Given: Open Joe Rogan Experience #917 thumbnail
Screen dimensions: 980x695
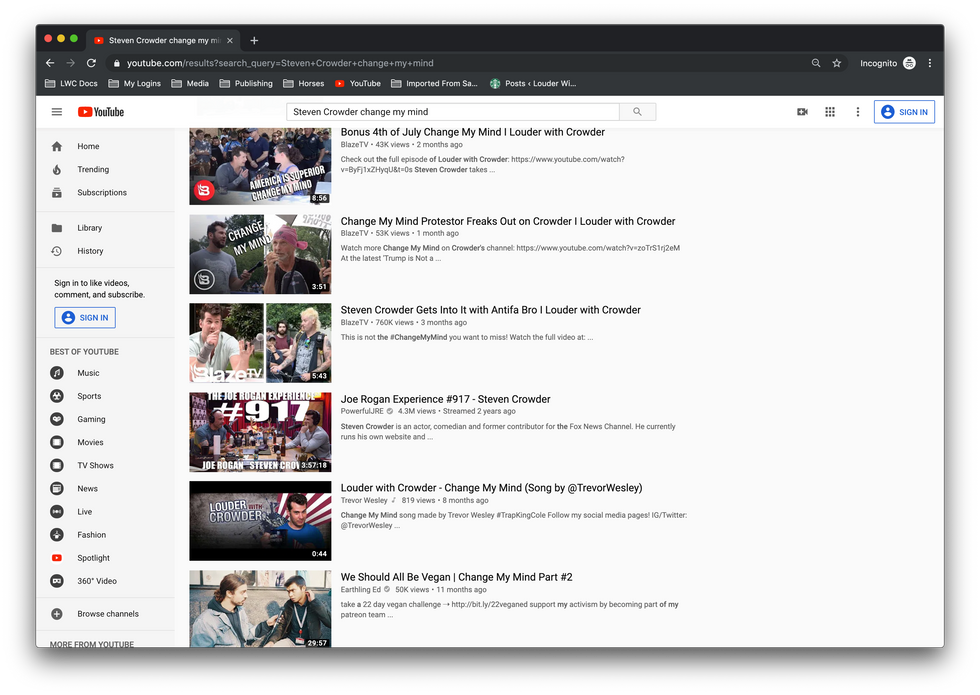Looking at the screenshot, I should coord(260,432).
